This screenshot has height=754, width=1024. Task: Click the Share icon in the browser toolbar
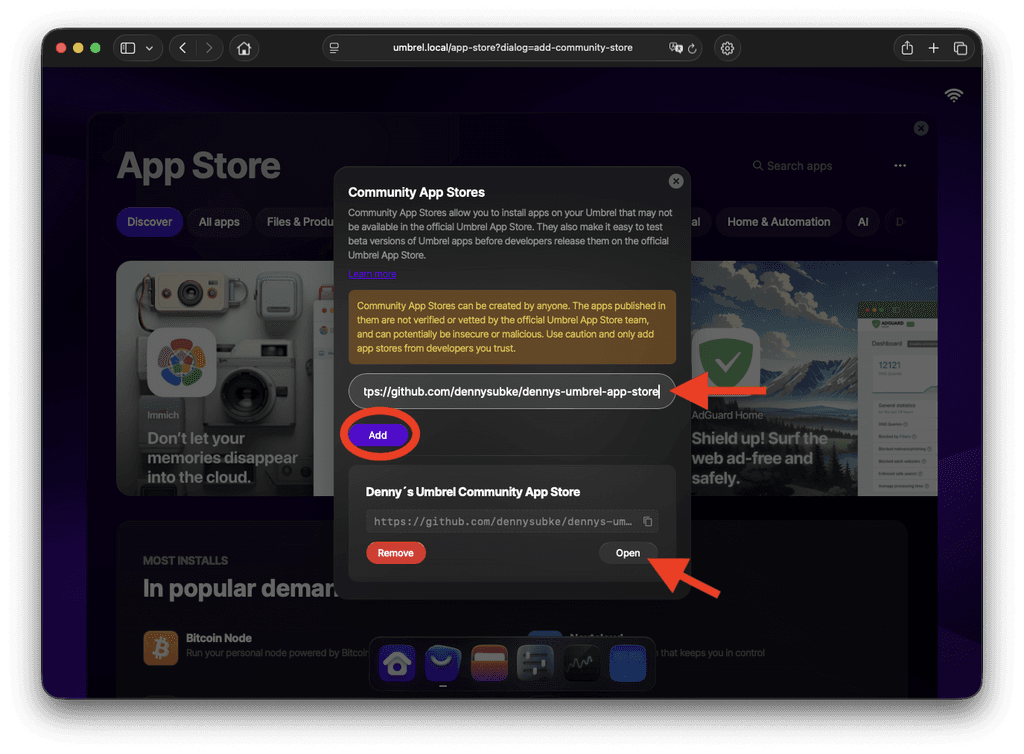[x=906, y=47]
